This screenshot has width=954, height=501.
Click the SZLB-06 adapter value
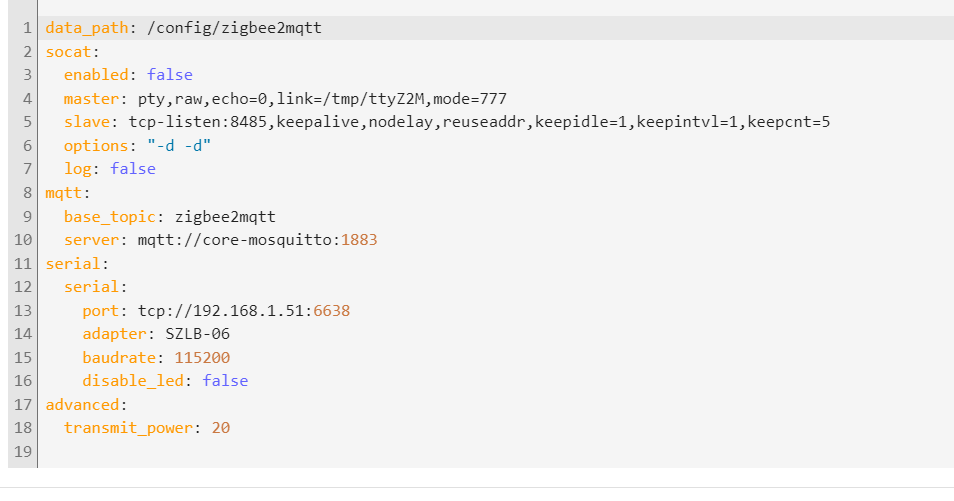coord(198,334)
